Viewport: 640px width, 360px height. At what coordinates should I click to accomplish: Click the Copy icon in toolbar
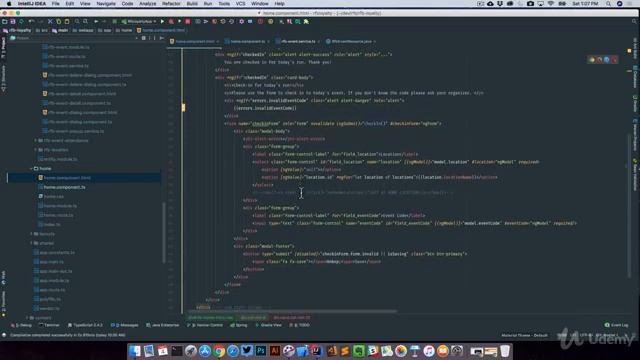[59, 21]
